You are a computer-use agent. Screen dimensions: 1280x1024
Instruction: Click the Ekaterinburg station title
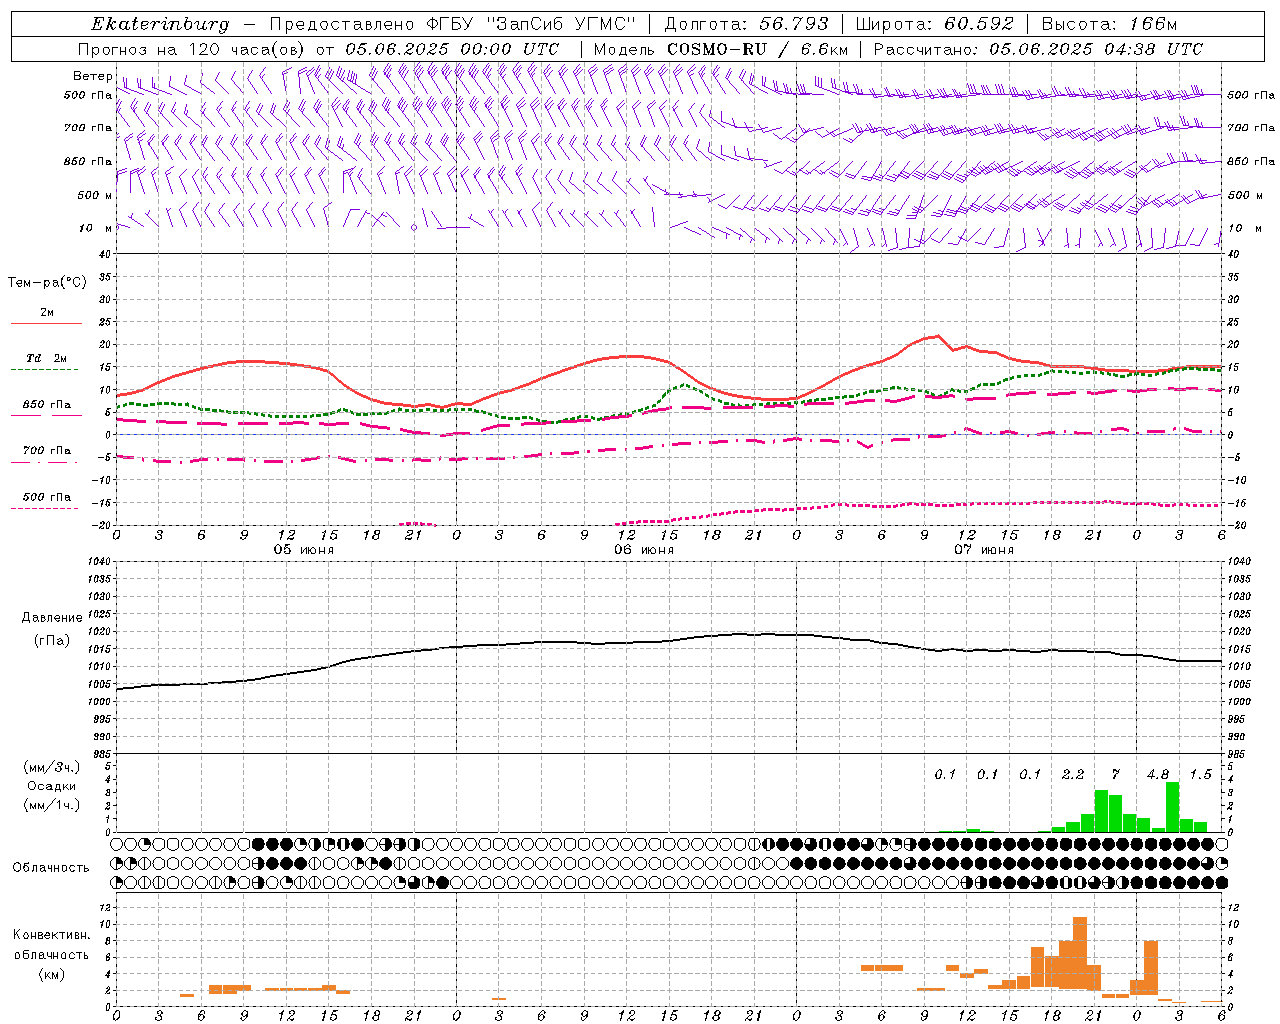(160, 24)
